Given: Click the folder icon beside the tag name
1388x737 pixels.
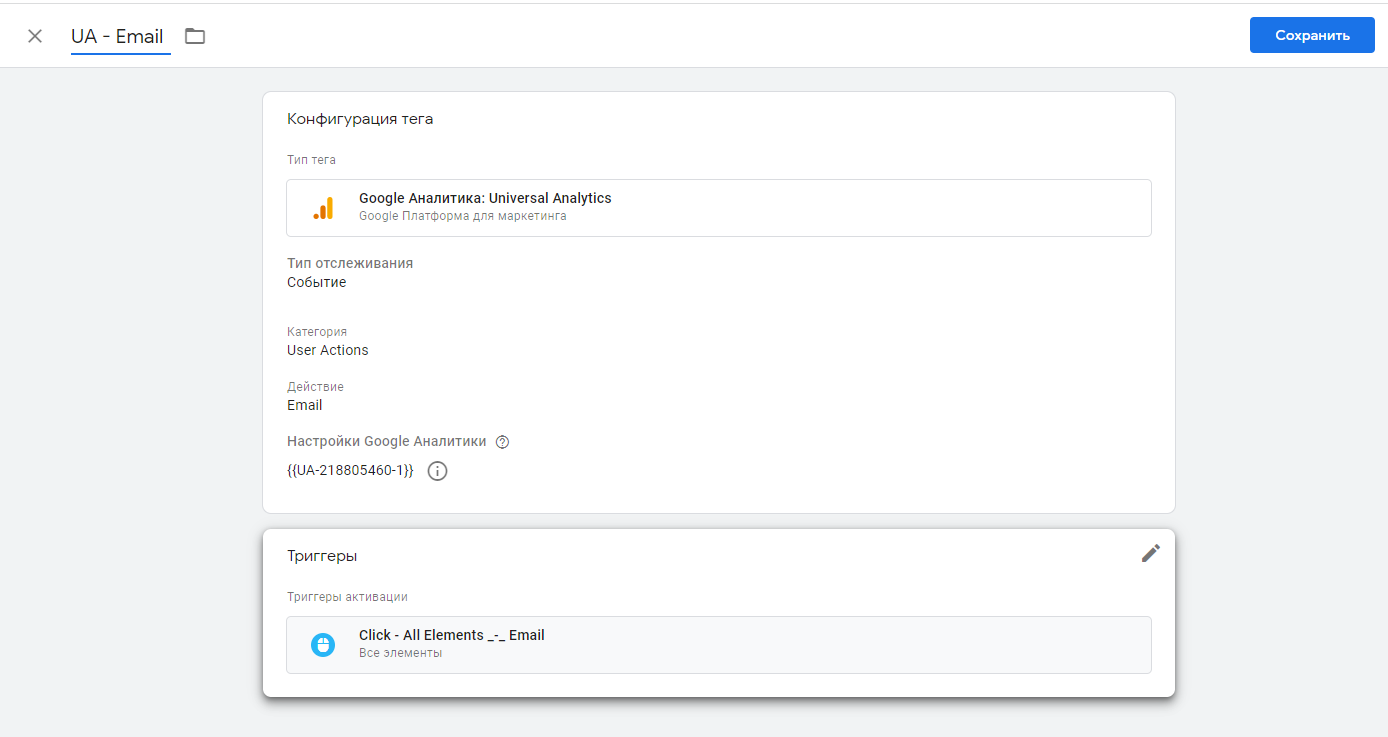Looking at the screenshot, I should click(x=195, y=36).
